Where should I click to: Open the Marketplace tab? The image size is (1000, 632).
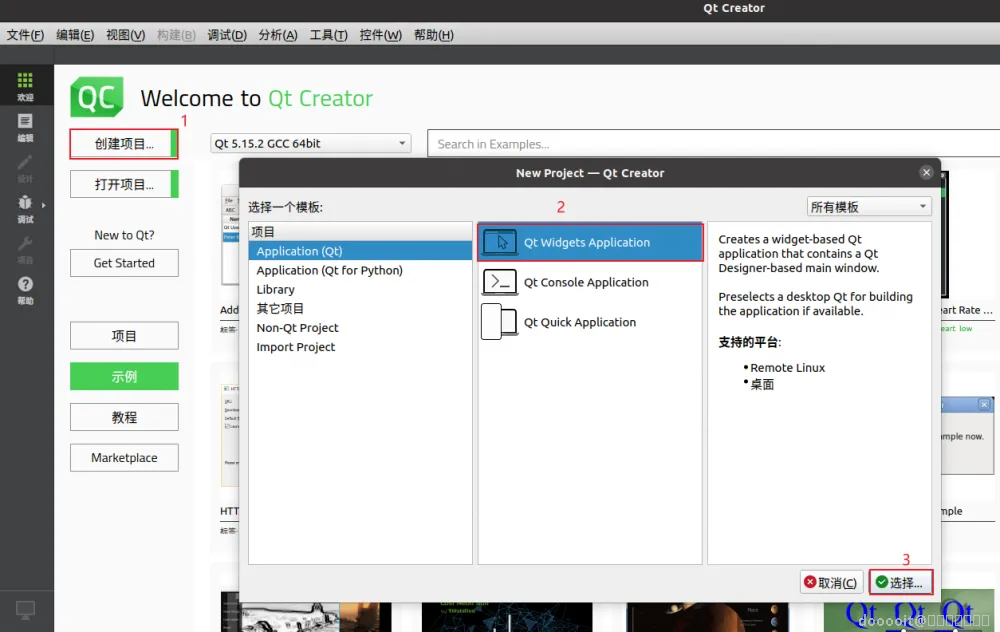[x=124, y=457]
